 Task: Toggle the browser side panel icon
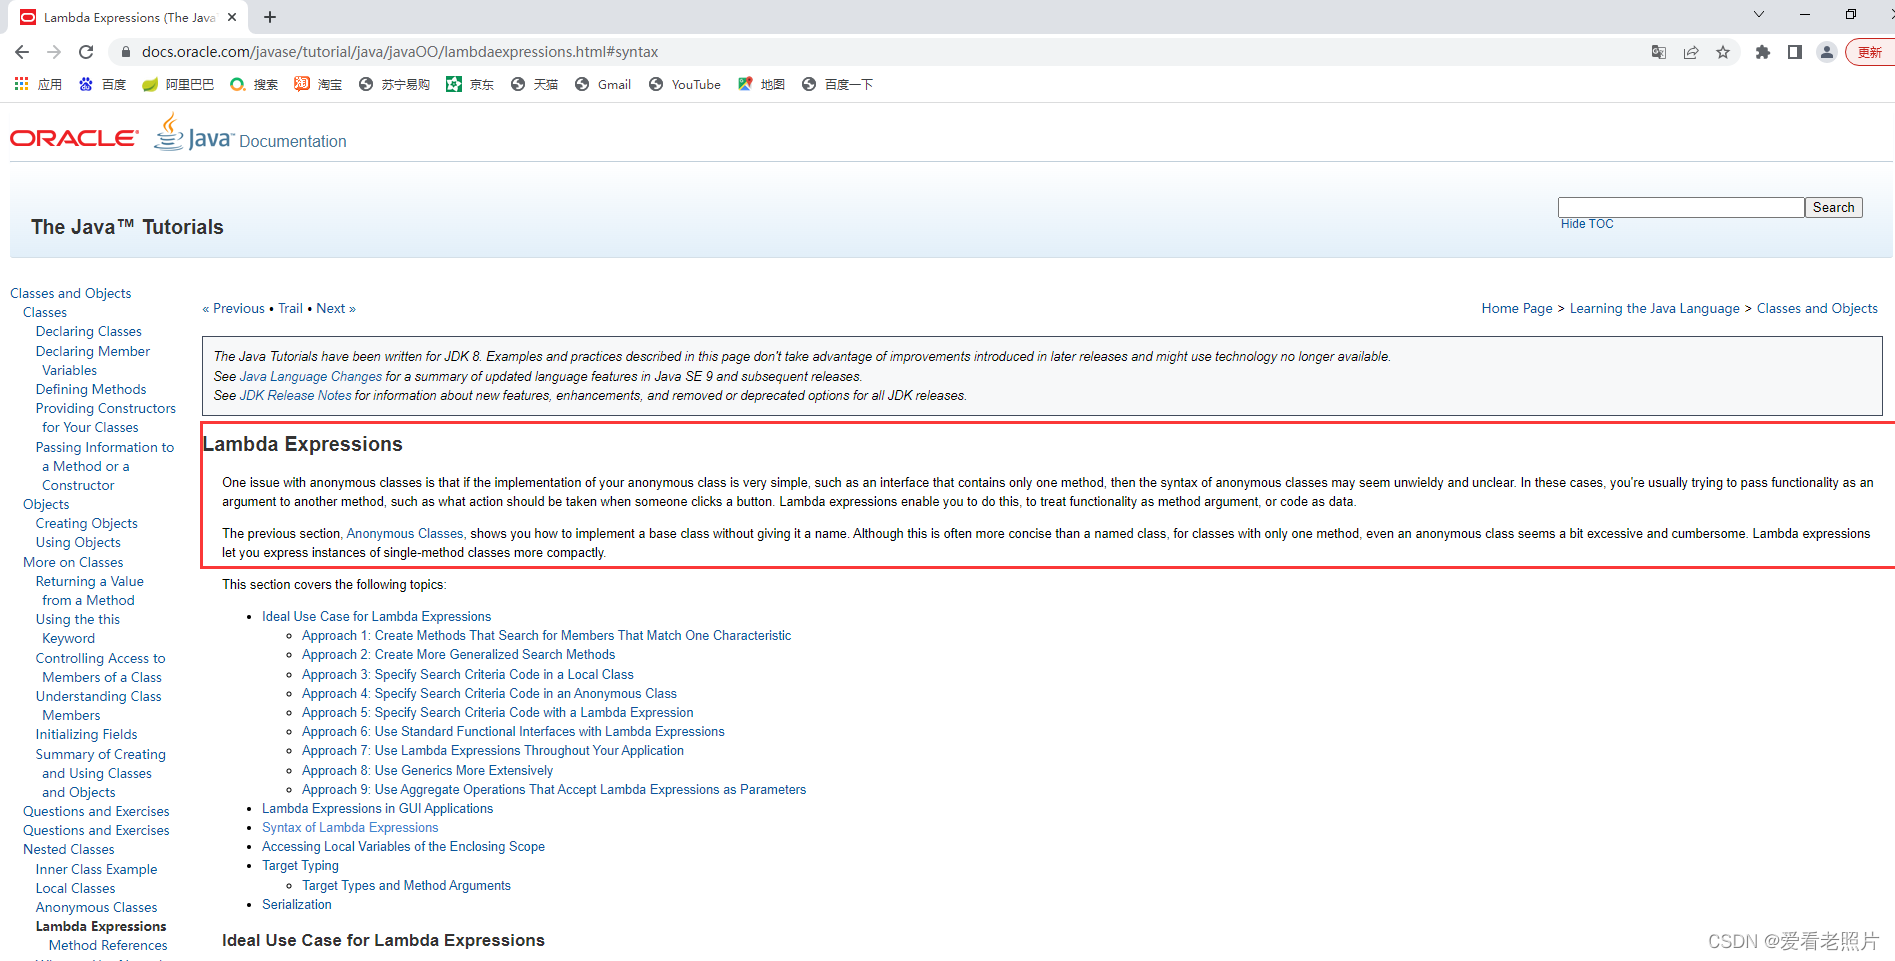pyautogui.click(x=1795, y=52)
